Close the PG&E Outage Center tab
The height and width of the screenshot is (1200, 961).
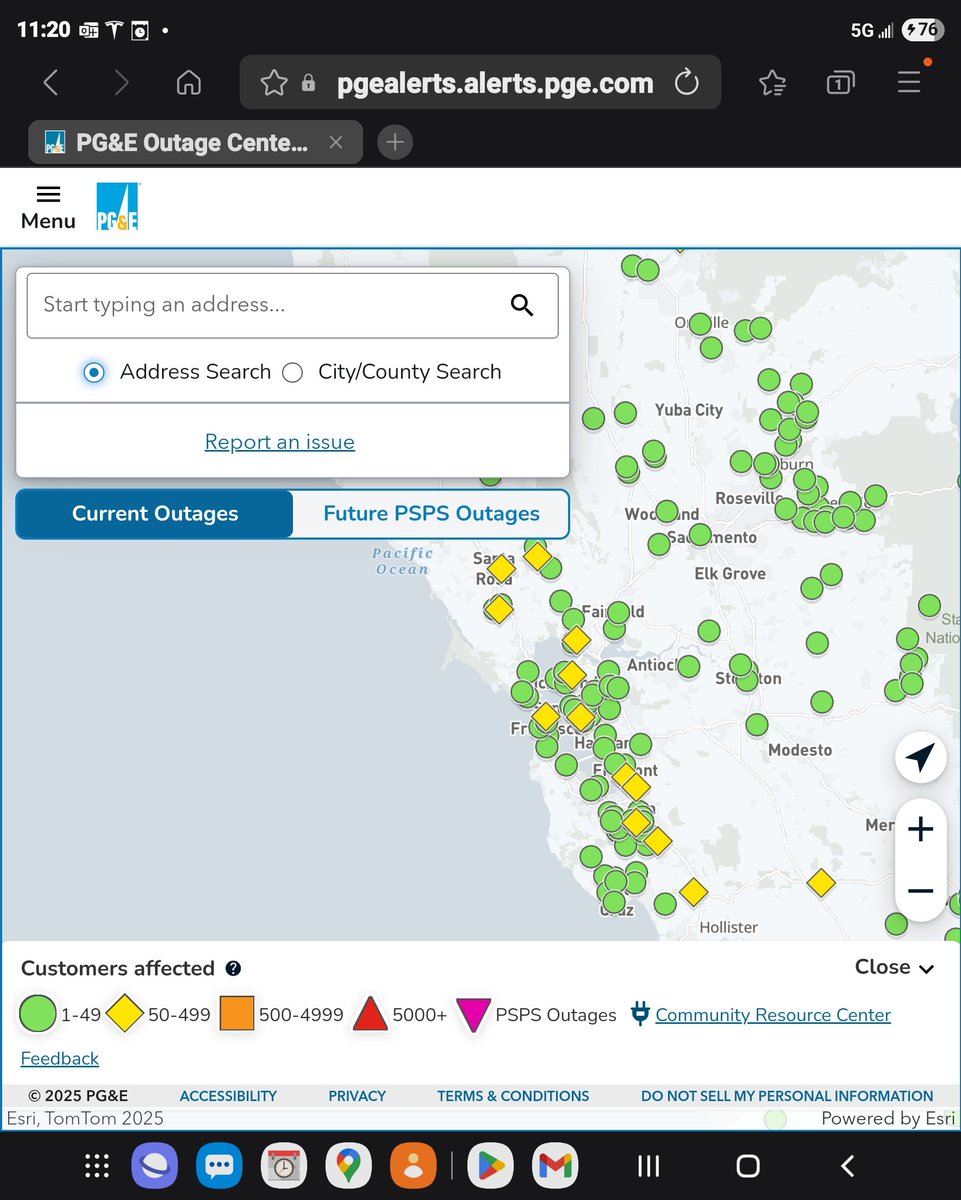[x=336, y=143]
